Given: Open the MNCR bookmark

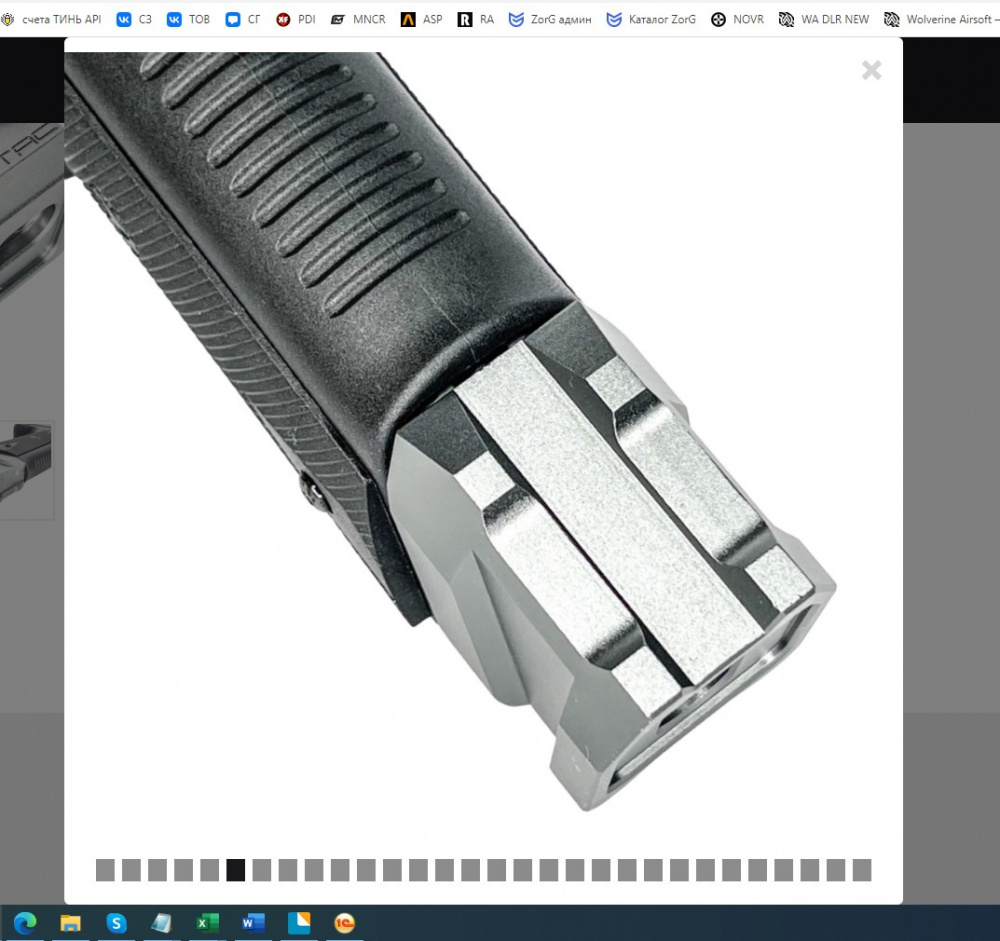Looking at the screenshot, I should pyautogui.click(x=357, y=19).
